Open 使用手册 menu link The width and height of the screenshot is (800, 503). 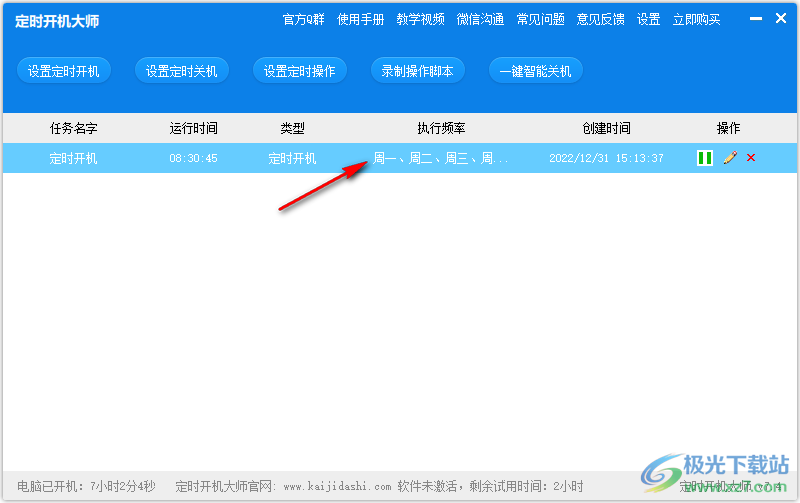tap(360, 19)
